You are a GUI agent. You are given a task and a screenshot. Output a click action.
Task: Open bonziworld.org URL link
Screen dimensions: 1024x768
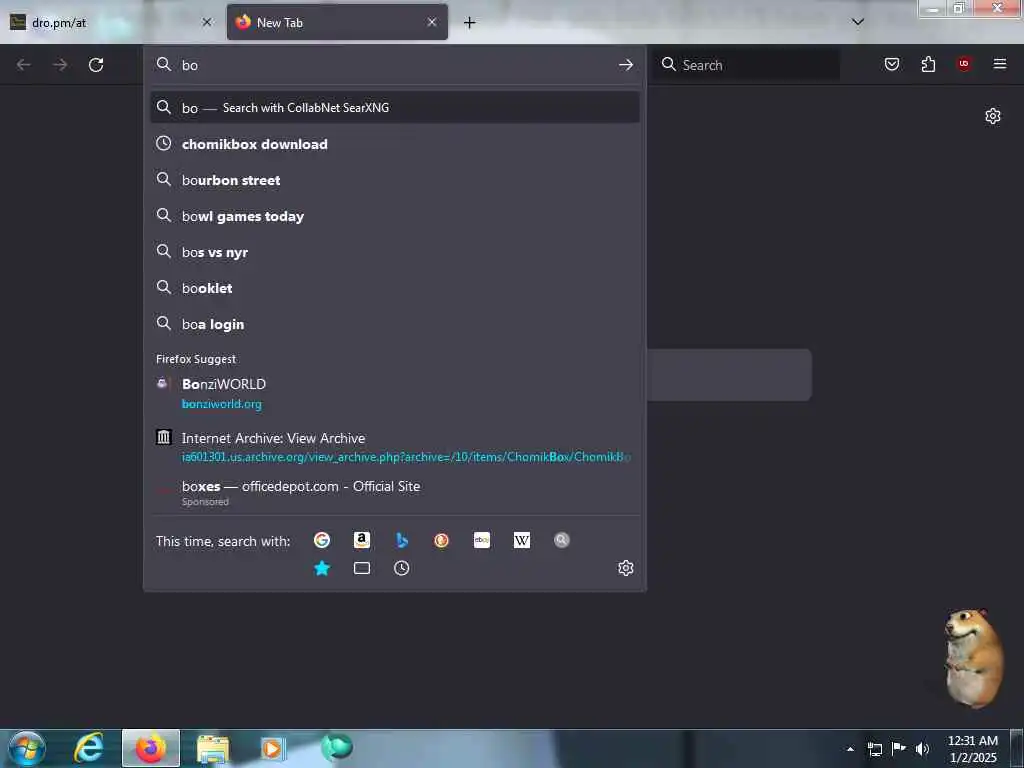coord(221,404)
